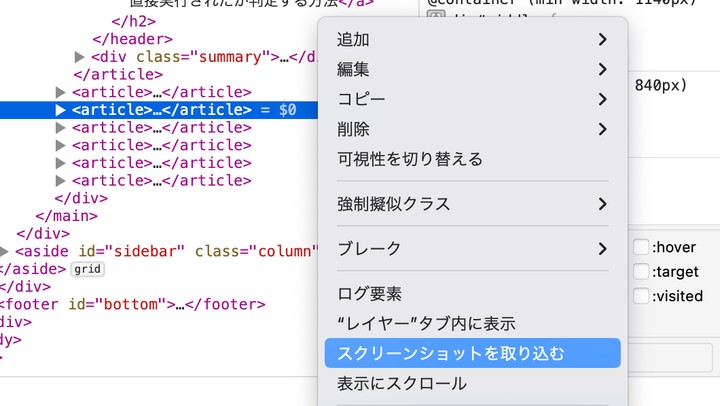The image size is (720, 406).
Task: Select the </aside> closing tag
Action: coord(33,269)
